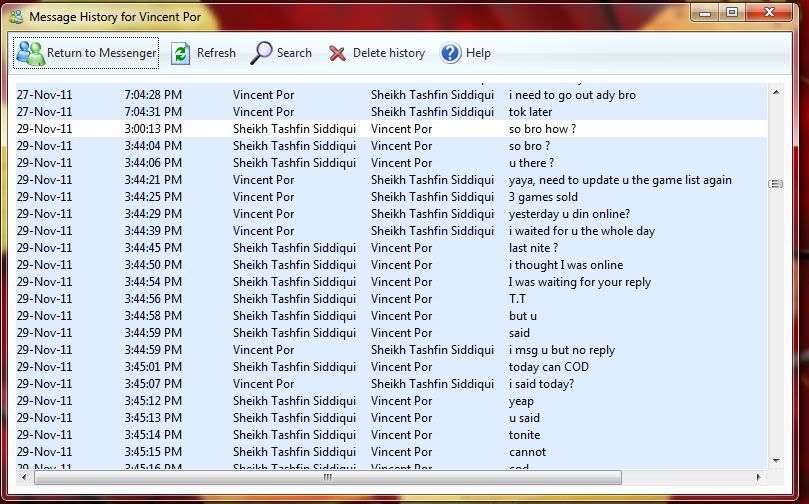Viewport: 809px width, 504px height.
Task: Select the highlighted message 'so bro how ?'
Action: pos(542,129)
